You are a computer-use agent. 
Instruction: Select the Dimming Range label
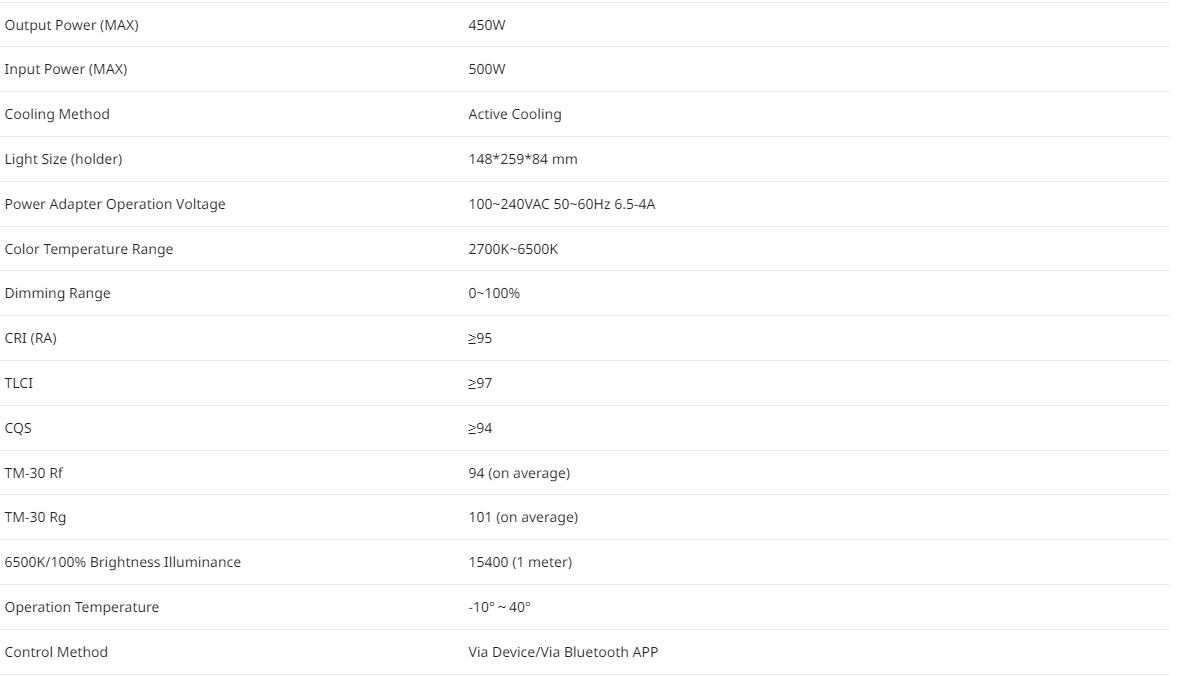click(x=57, y=293)
